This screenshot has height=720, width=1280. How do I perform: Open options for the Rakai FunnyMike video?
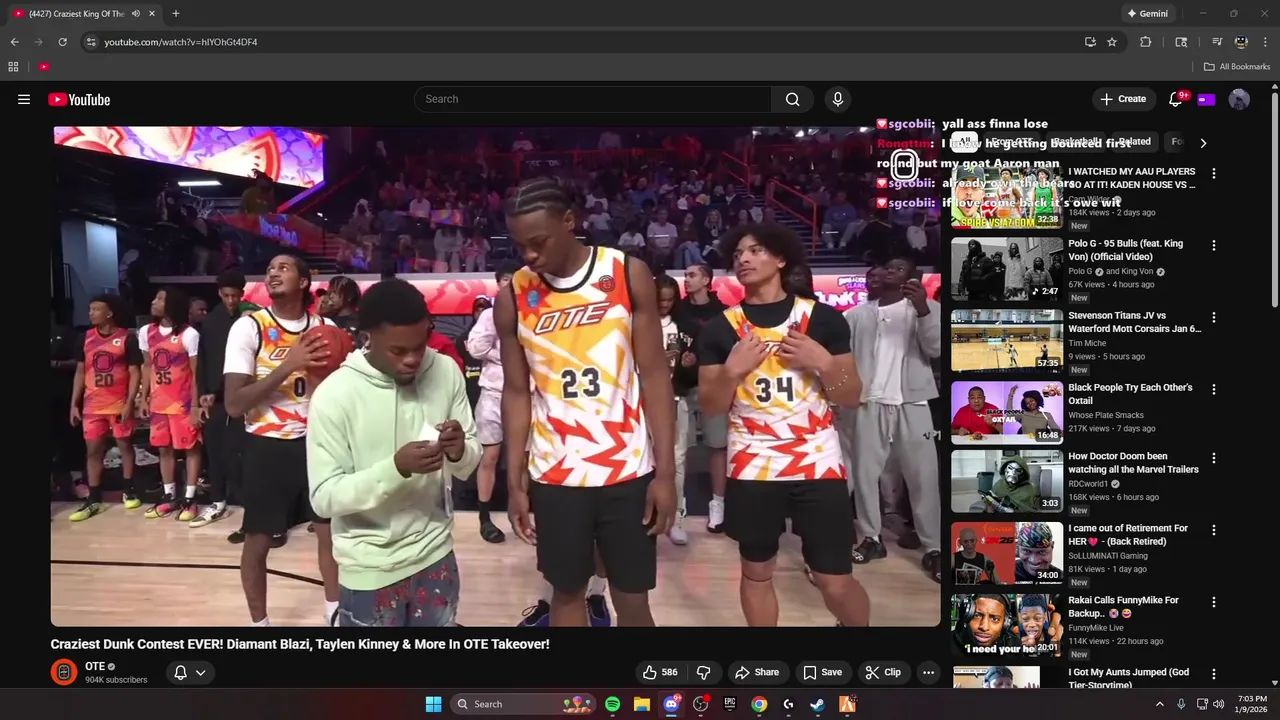click(1214, 602)
